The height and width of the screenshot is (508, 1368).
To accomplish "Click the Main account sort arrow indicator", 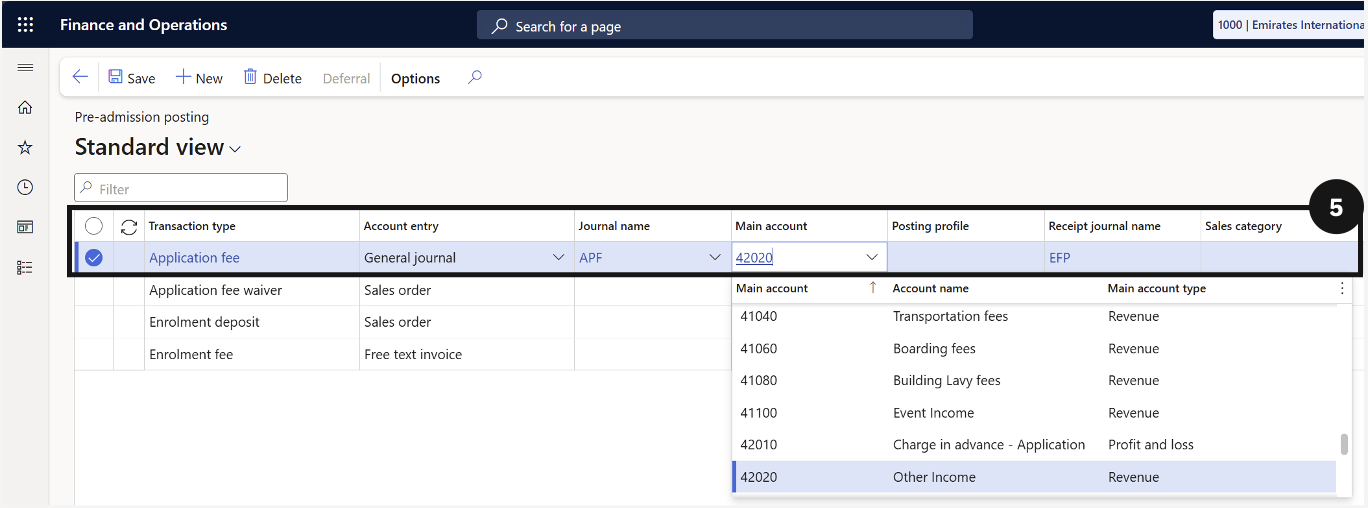I will click(872, 288).
